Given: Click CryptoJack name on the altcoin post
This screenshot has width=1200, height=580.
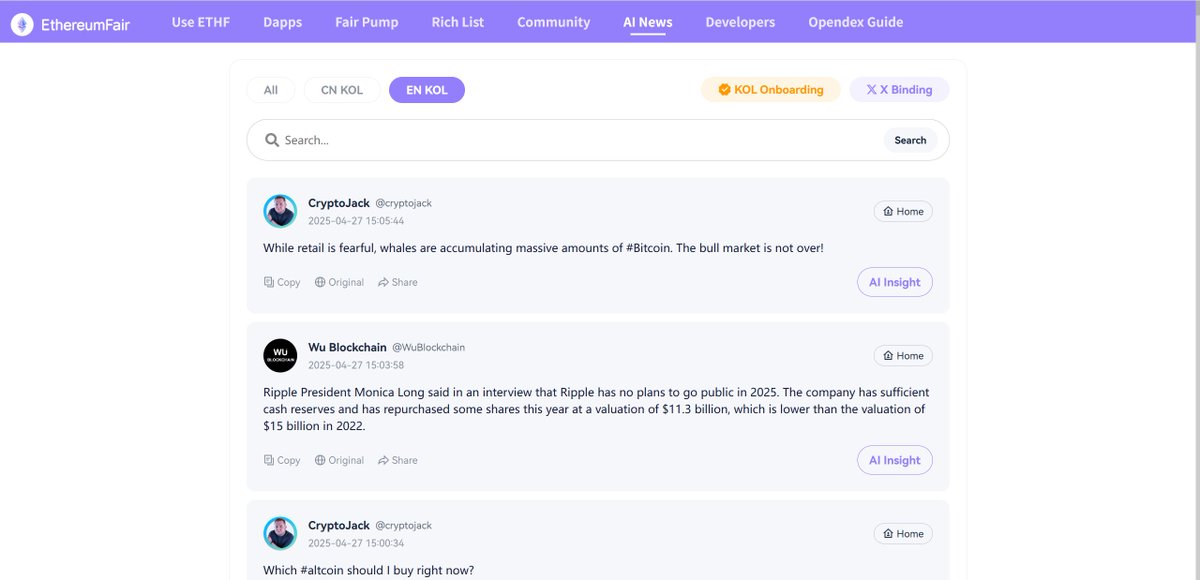Looking at the screenshot, I should [339, 525].
